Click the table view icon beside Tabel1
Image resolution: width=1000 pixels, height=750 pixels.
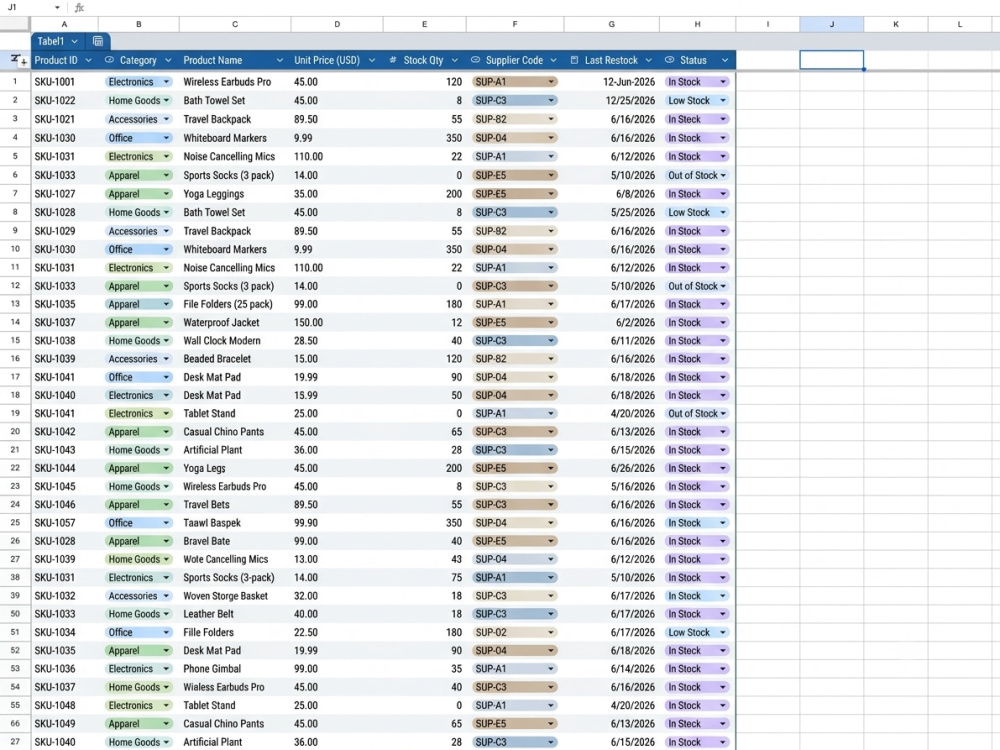point(98,41)
